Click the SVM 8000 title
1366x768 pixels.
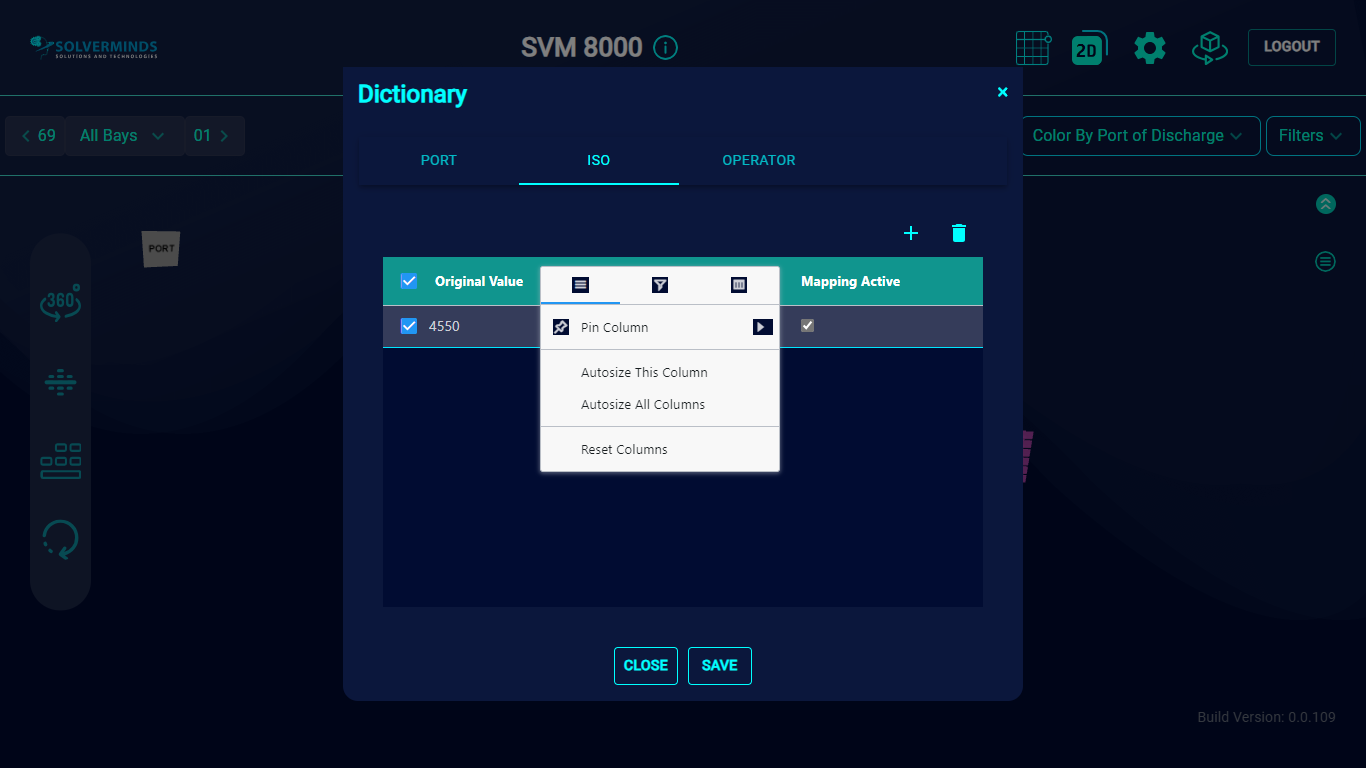click(582, 47)
